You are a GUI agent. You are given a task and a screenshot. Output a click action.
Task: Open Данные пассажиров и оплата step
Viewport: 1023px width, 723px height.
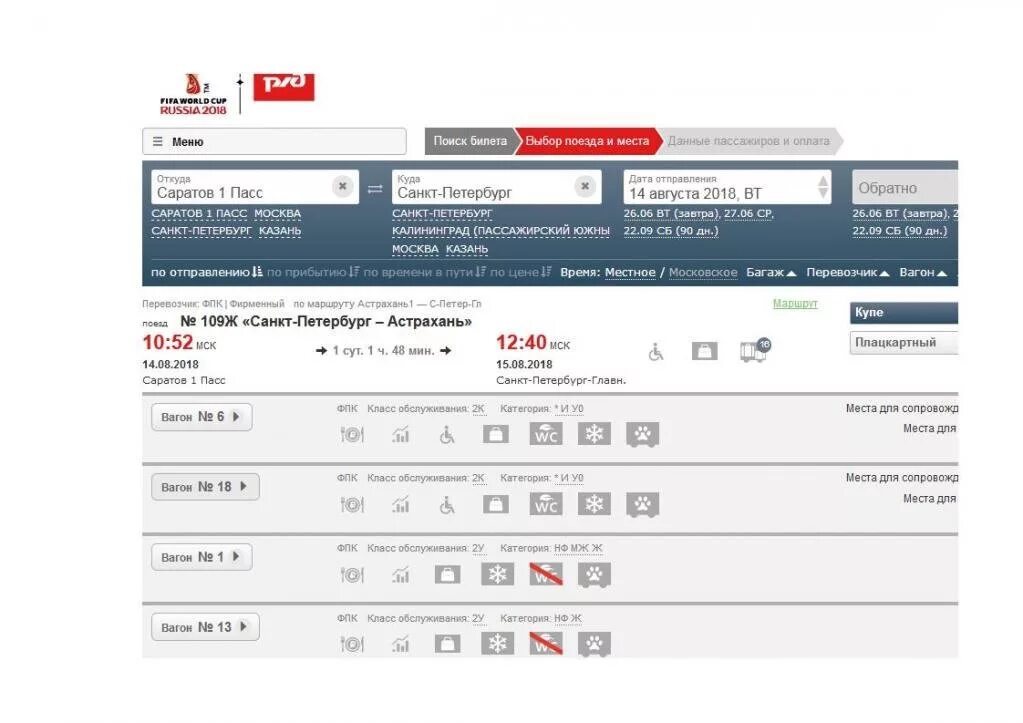[x=748, y=141]
